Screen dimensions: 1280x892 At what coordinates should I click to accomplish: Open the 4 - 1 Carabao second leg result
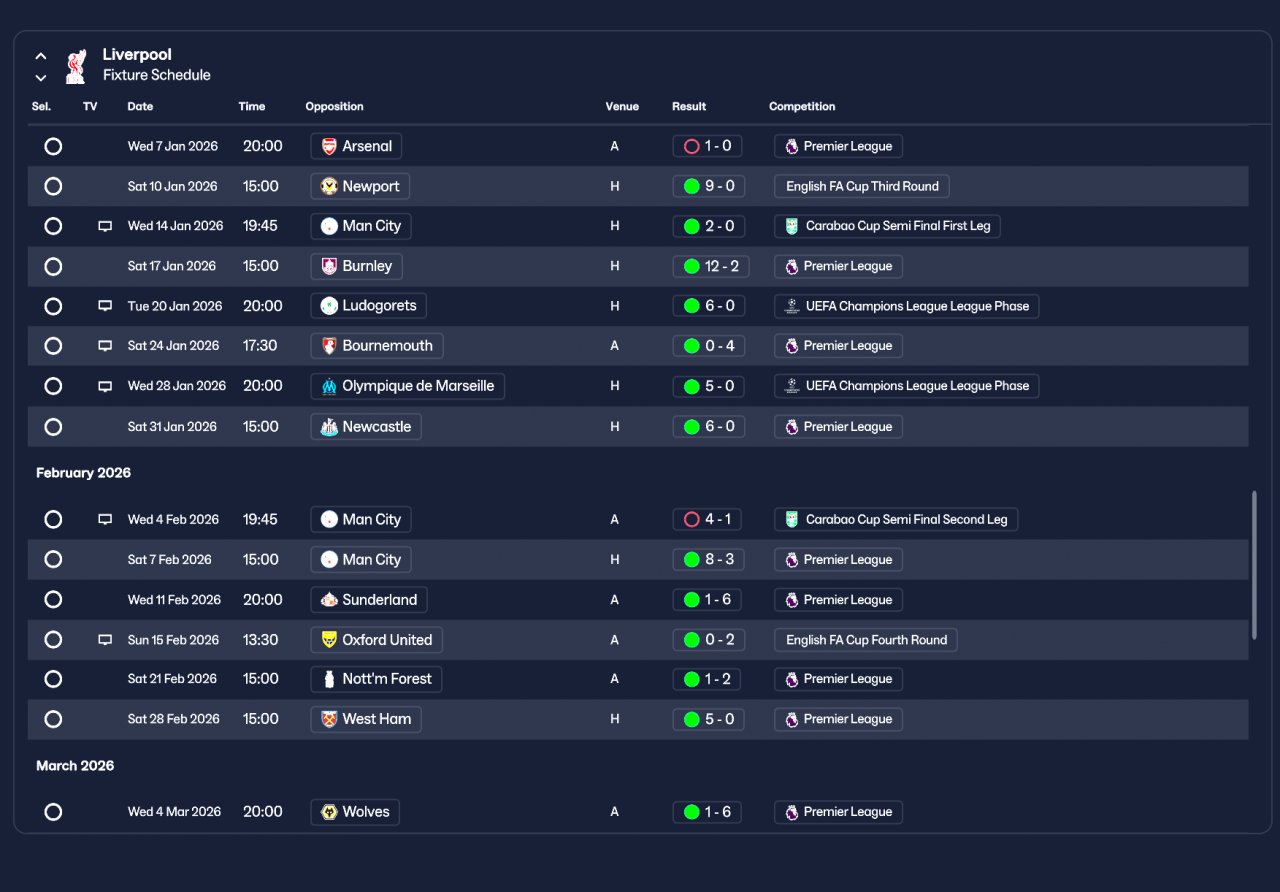click(x=707, y=520)
